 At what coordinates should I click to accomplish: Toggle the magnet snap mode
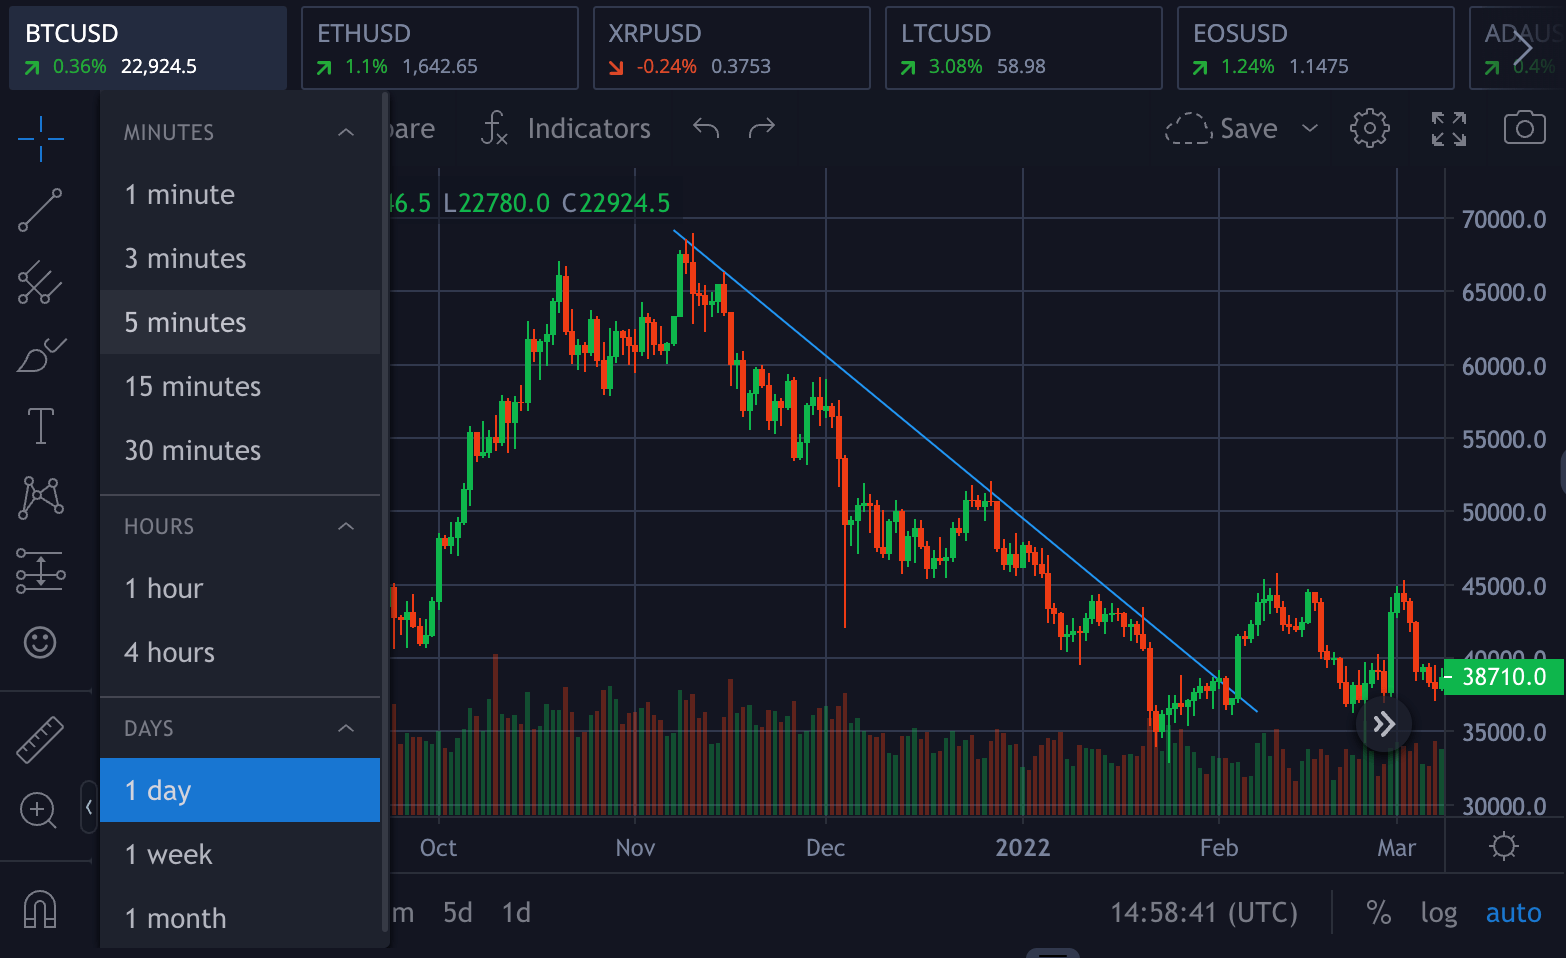click(40, 909)
